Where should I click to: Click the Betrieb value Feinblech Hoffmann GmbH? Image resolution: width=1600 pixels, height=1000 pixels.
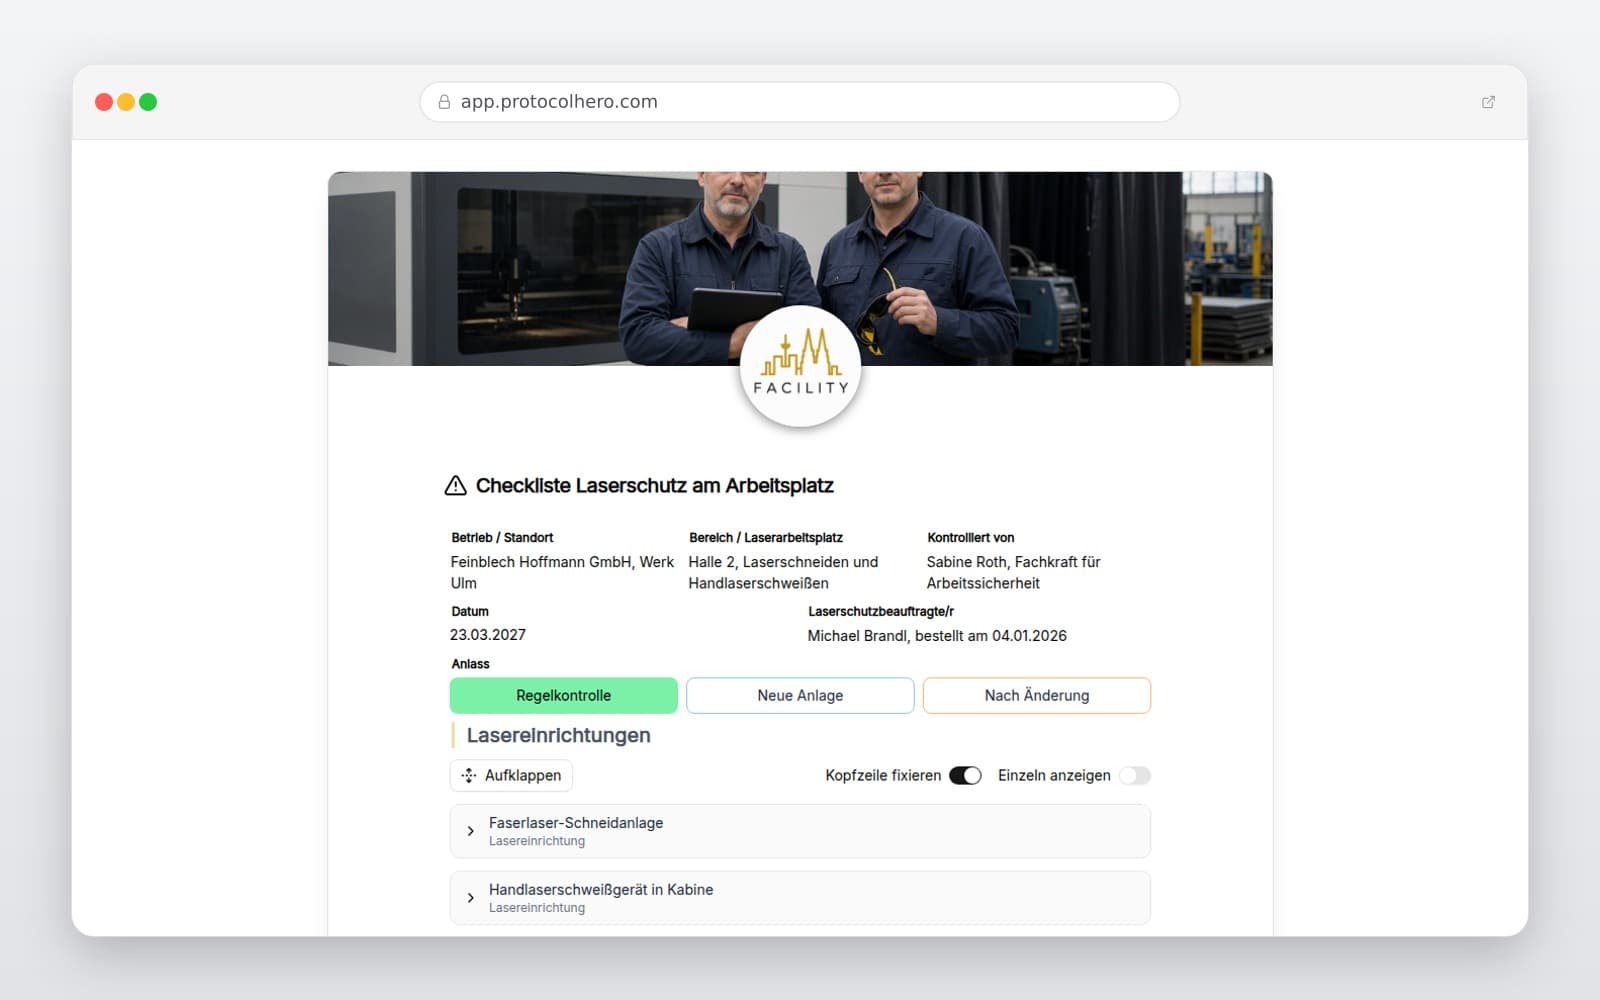coord(562,572)
